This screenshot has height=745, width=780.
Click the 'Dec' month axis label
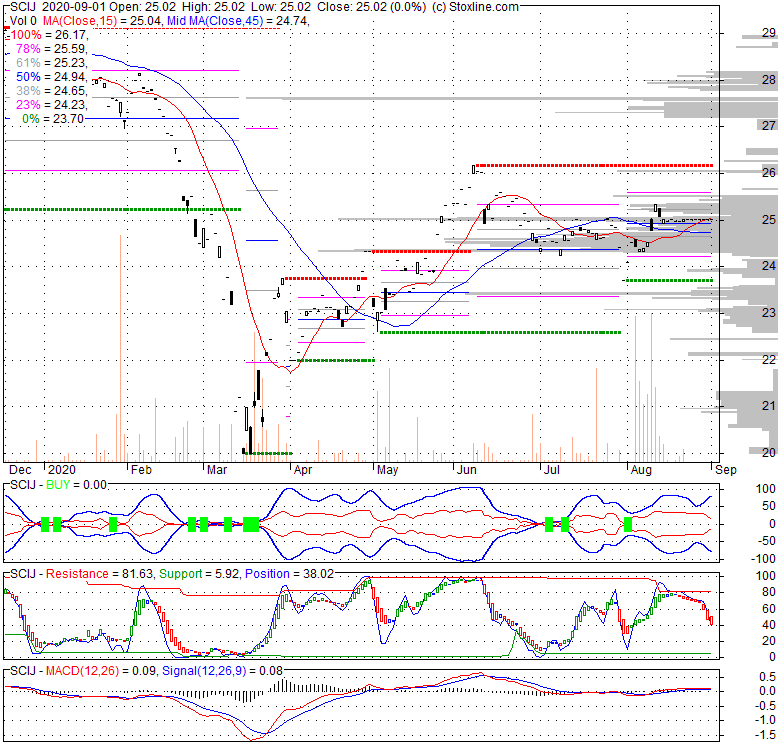[x=20, y=469]
